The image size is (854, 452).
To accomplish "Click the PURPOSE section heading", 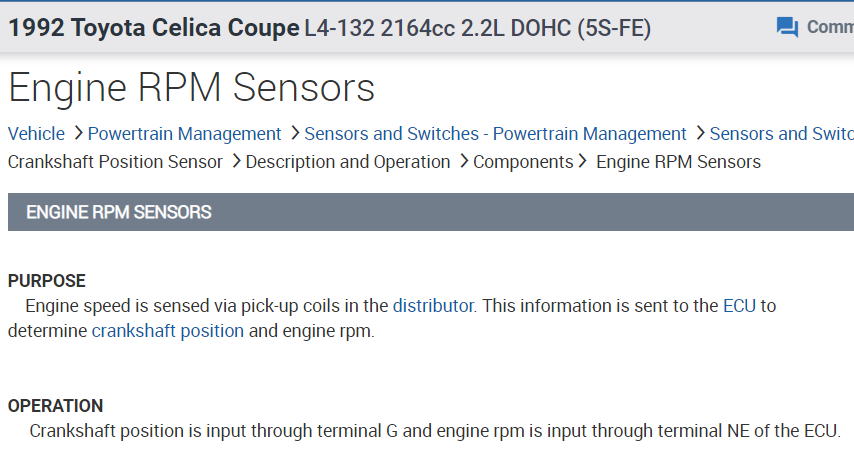I will (x=47, y=281).
